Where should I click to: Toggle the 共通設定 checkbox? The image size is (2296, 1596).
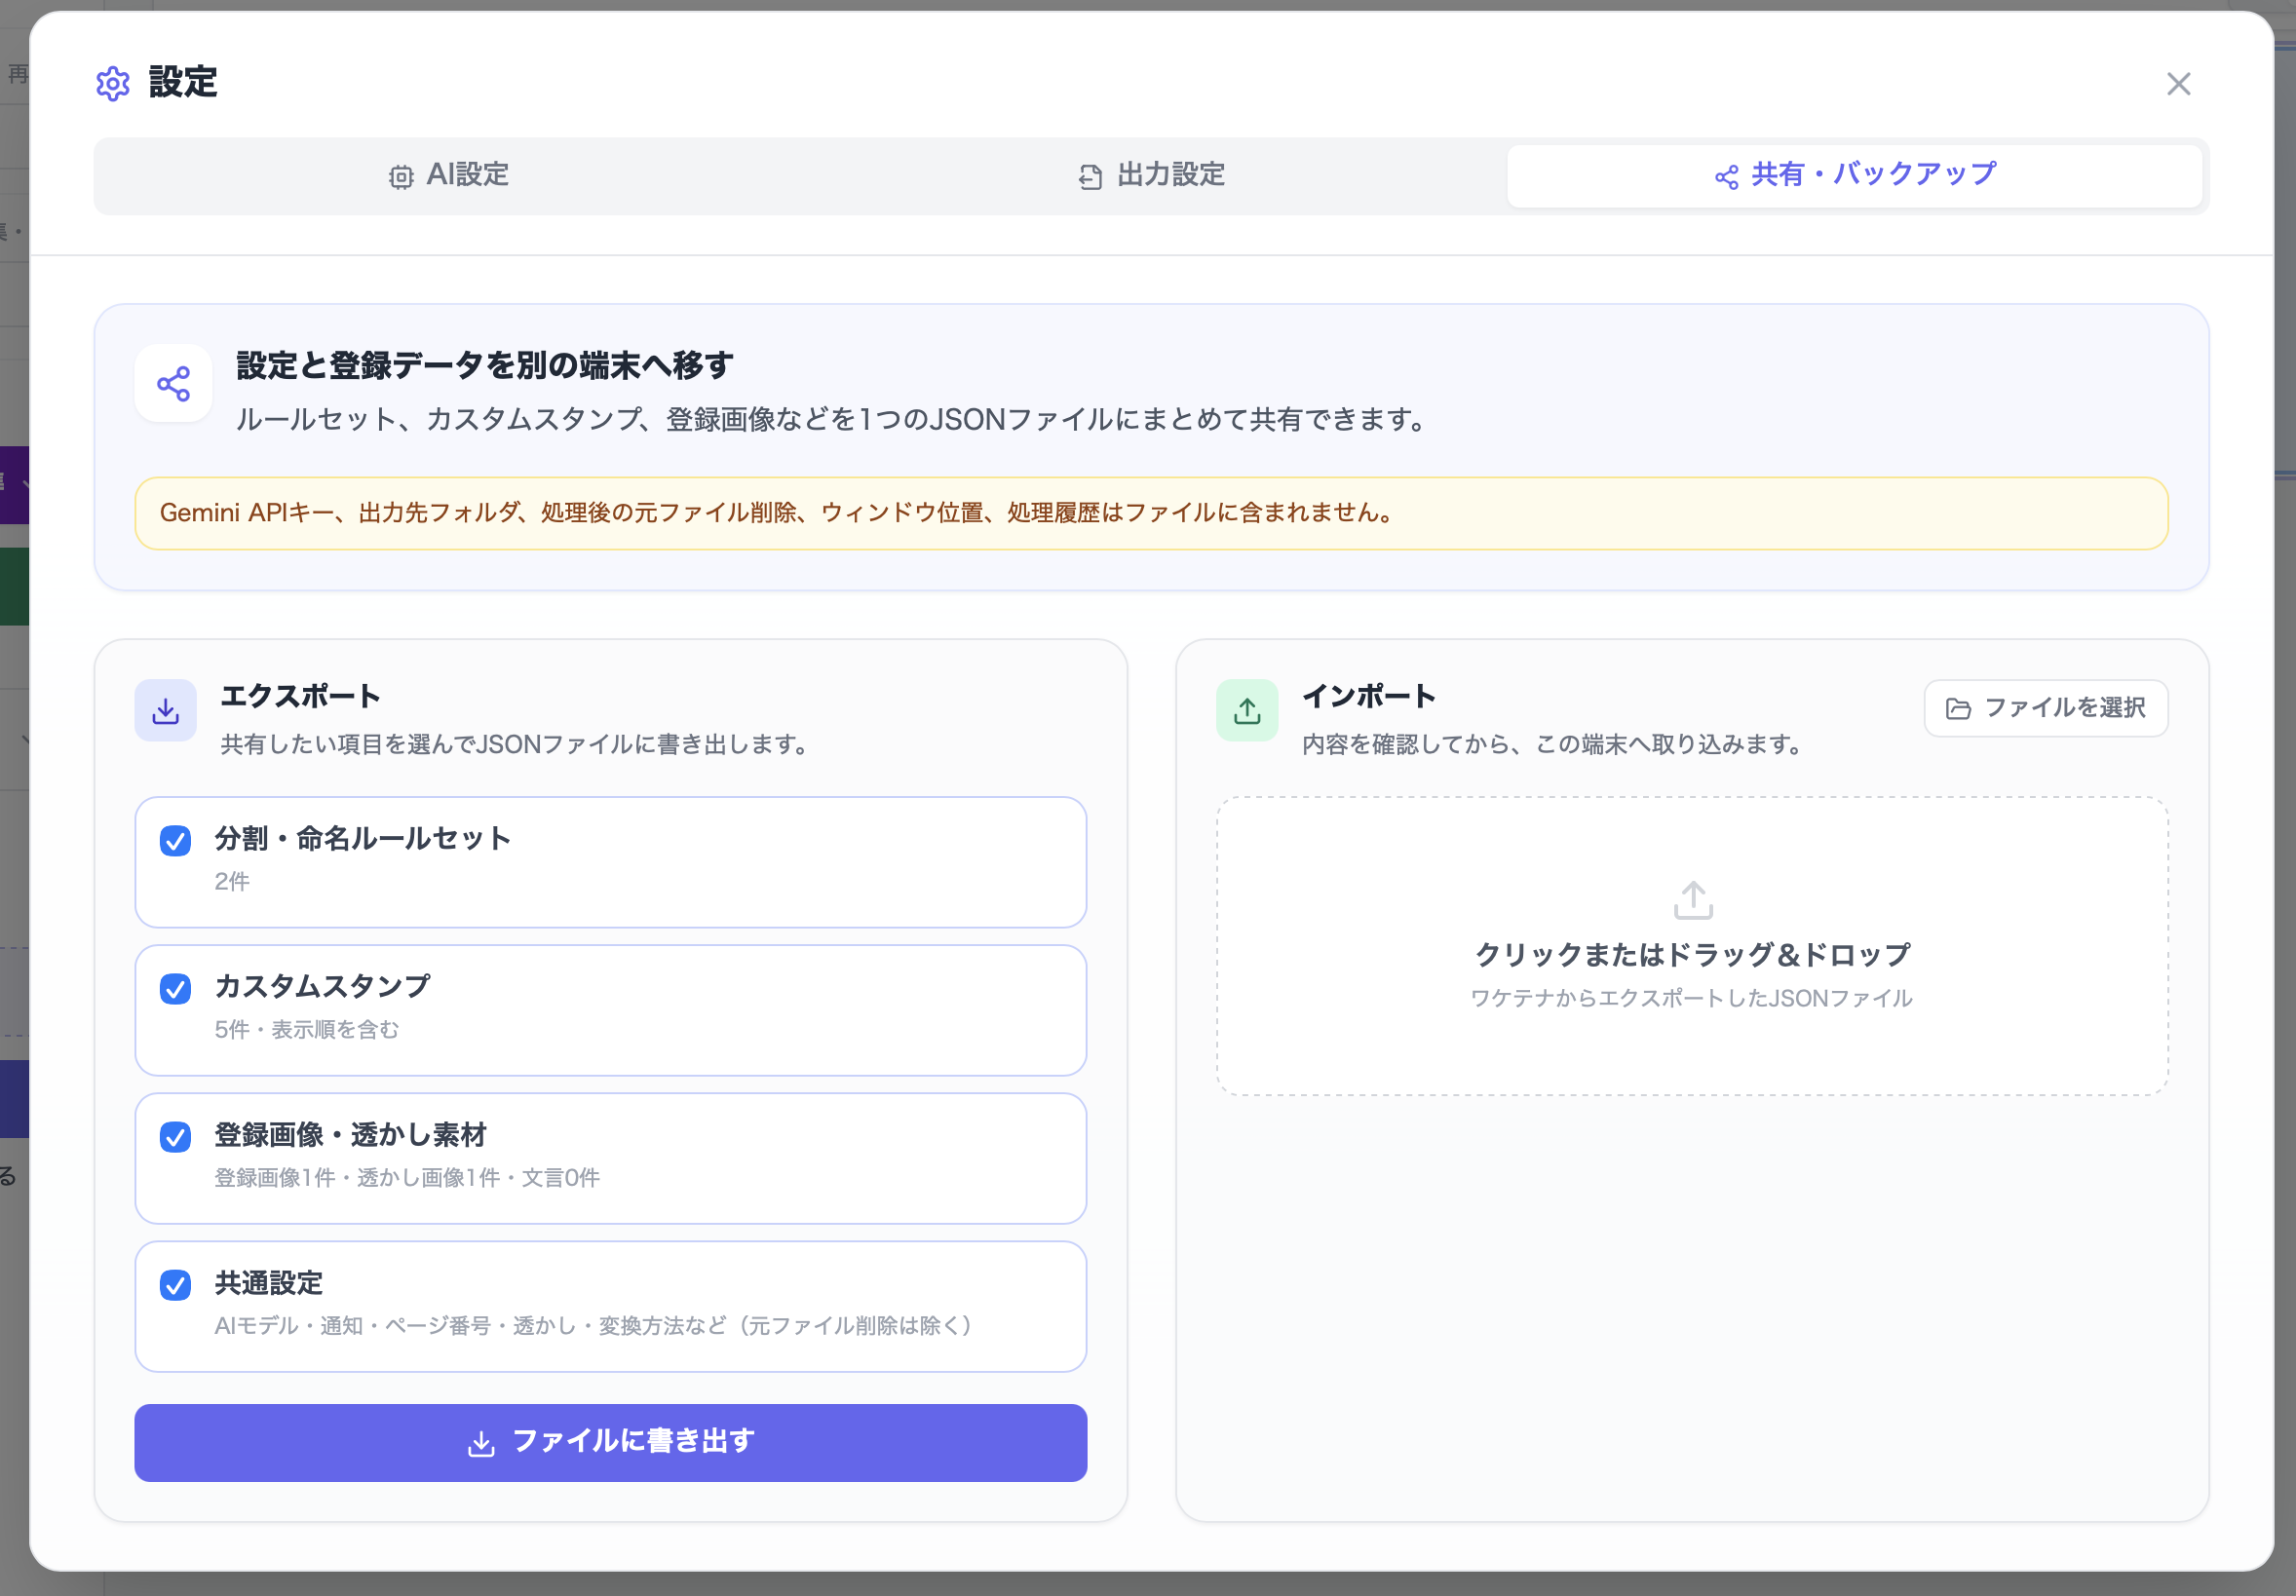pyautogui.click(x=175, y=1285)
